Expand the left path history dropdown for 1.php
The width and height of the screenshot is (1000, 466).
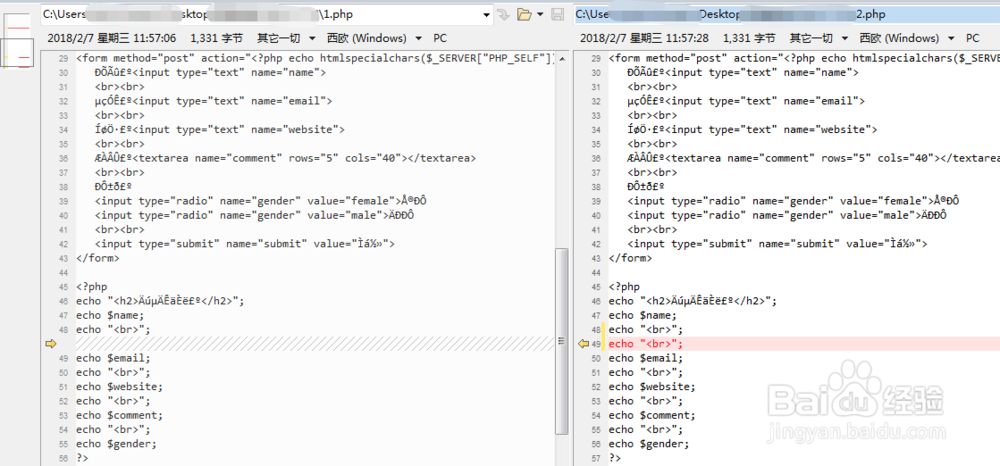click(x=487, y=14)
